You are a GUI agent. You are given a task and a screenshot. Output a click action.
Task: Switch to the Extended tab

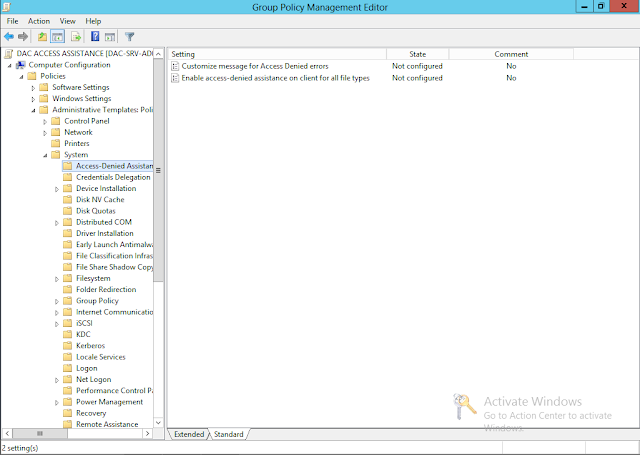pos(189,434)
